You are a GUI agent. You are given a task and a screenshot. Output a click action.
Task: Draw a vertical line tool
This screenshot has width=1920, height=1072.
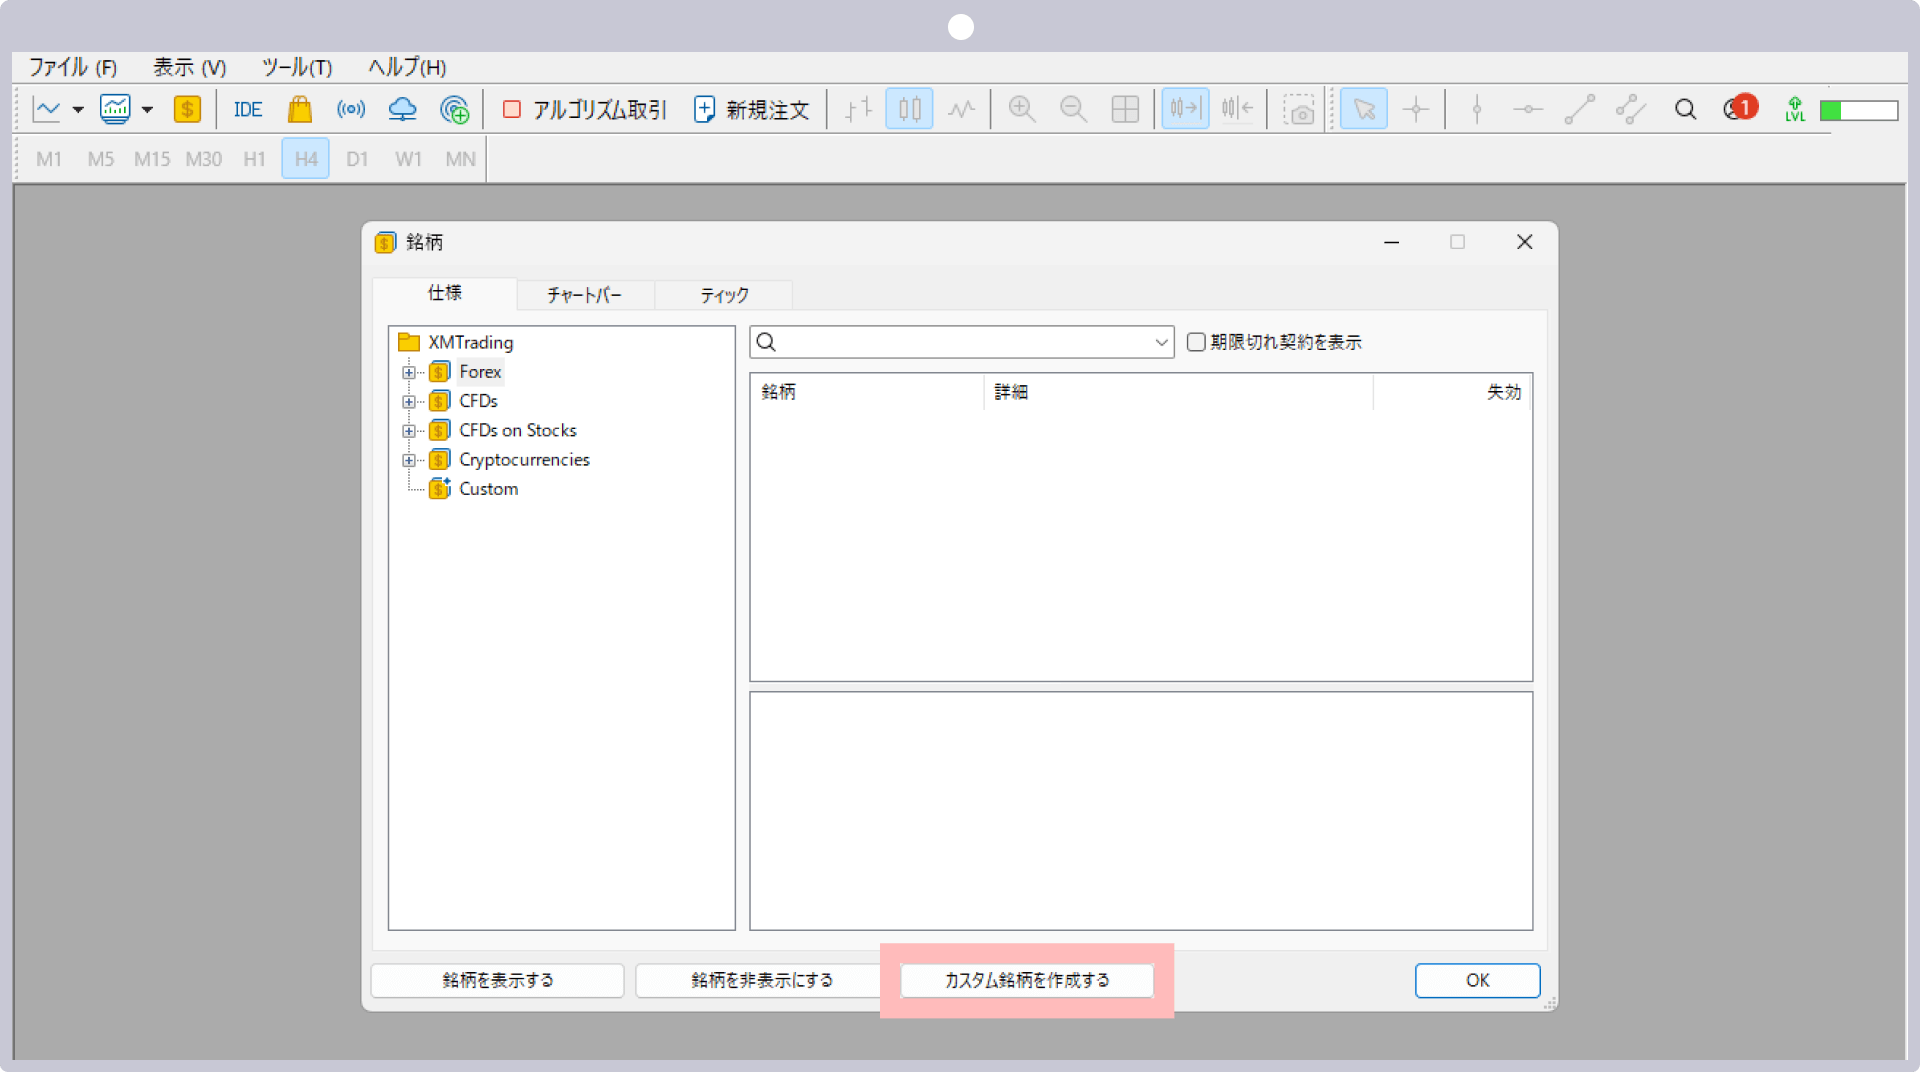(x=1477, y=109)
